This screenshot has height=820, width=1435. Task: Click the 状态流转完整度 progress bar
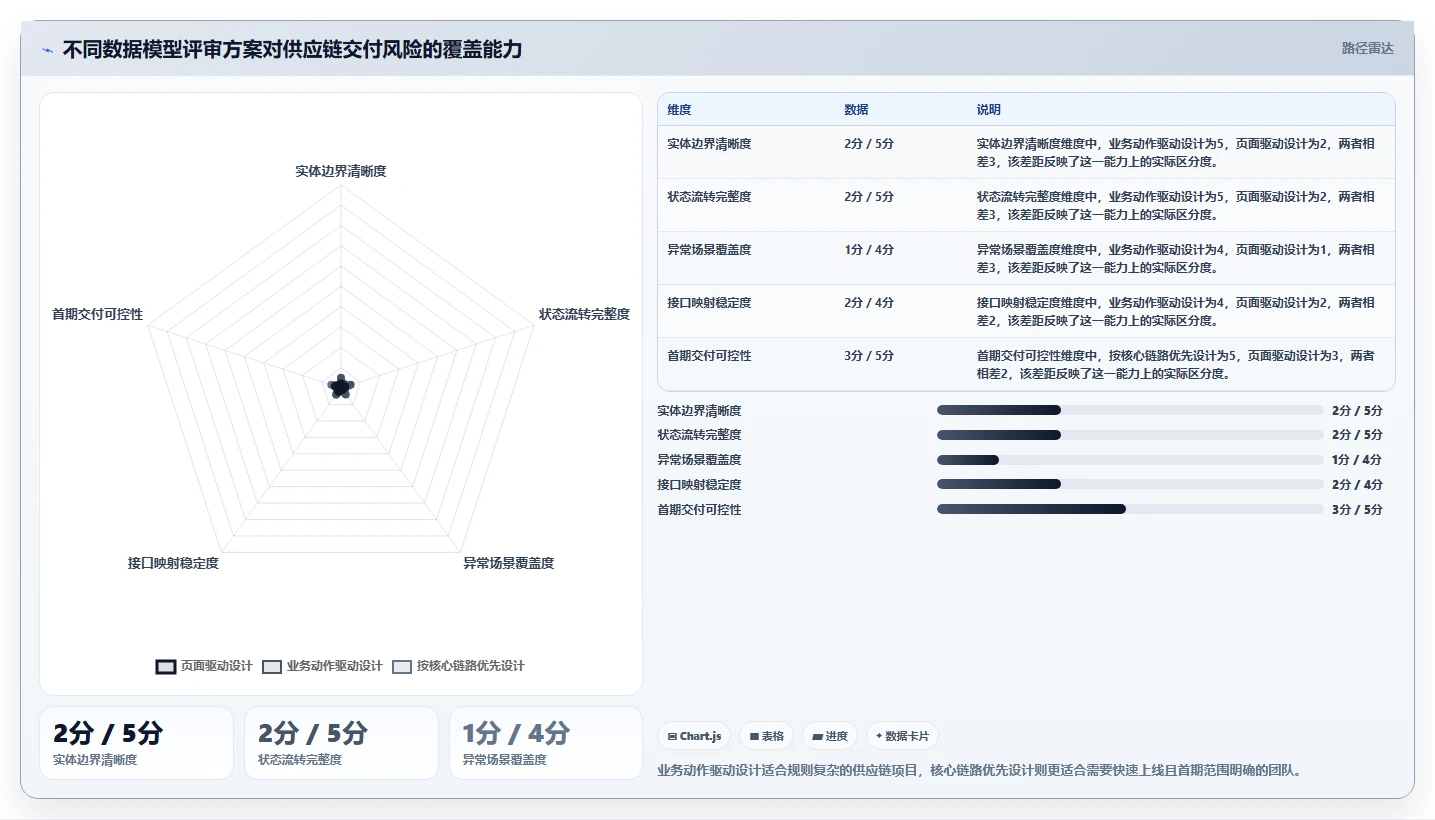tap(1130, 435)
